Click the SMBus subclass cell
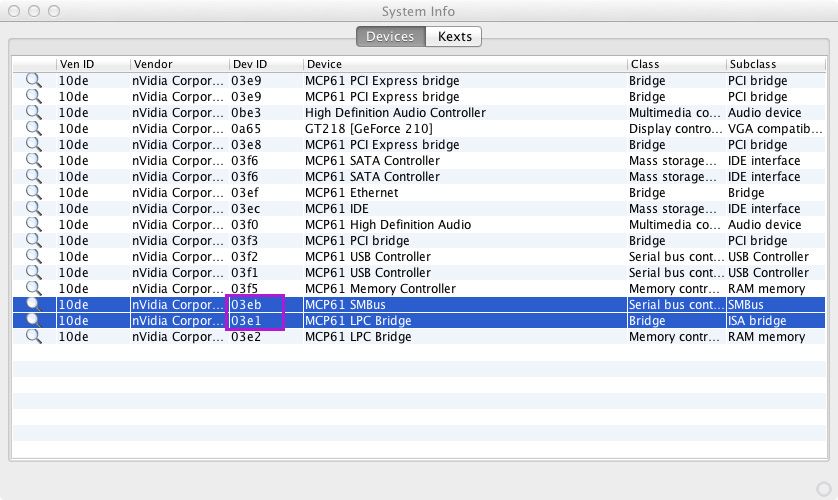Viewport: 838px width, 500px height. (746, 305)
